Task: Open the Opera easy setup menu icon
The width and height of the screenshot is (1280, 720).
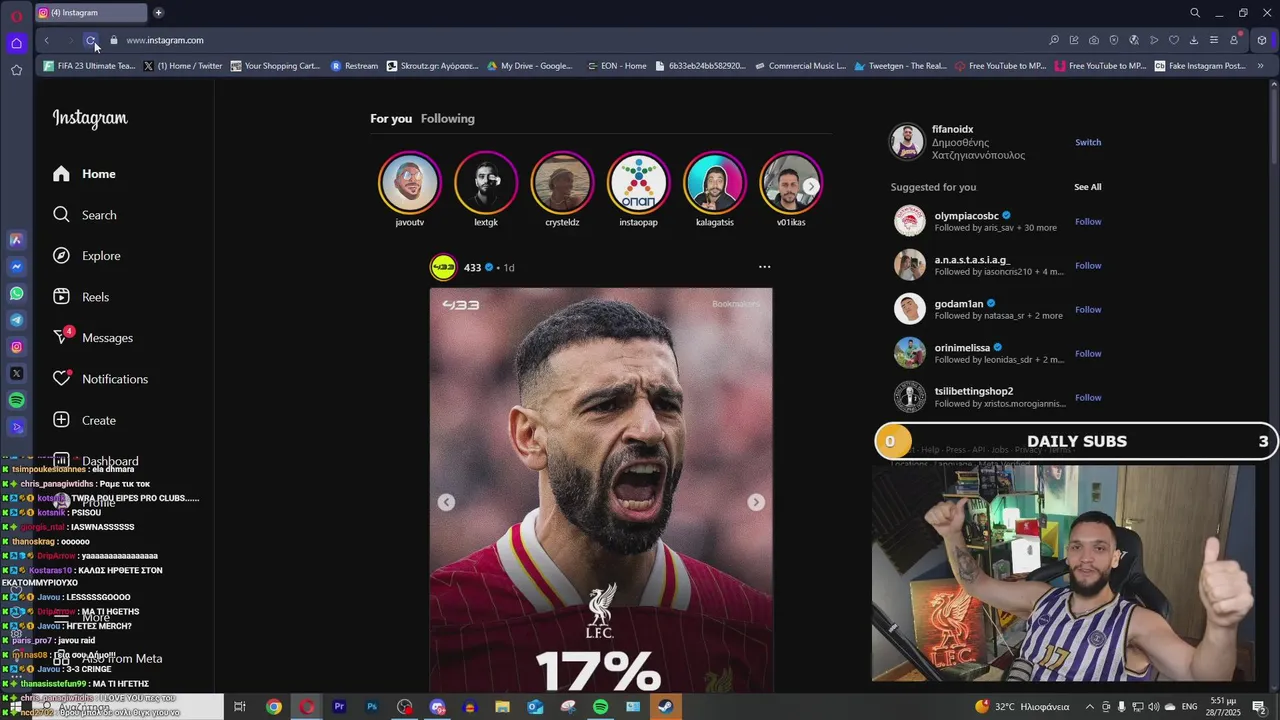Action: click(1214, 40)
